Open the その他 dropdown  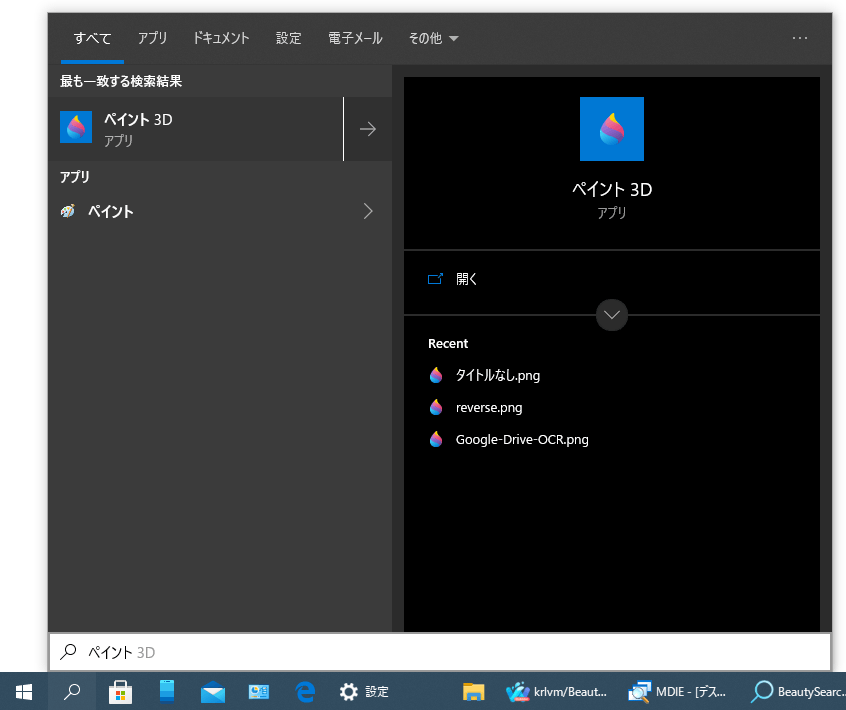pos(433,38)
